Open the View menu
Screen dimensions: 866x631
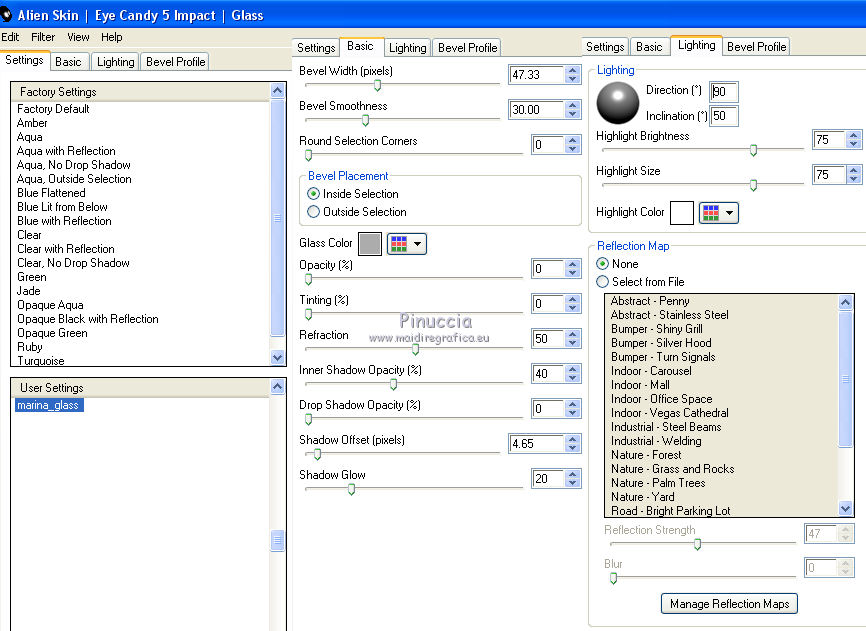(78, 37)
